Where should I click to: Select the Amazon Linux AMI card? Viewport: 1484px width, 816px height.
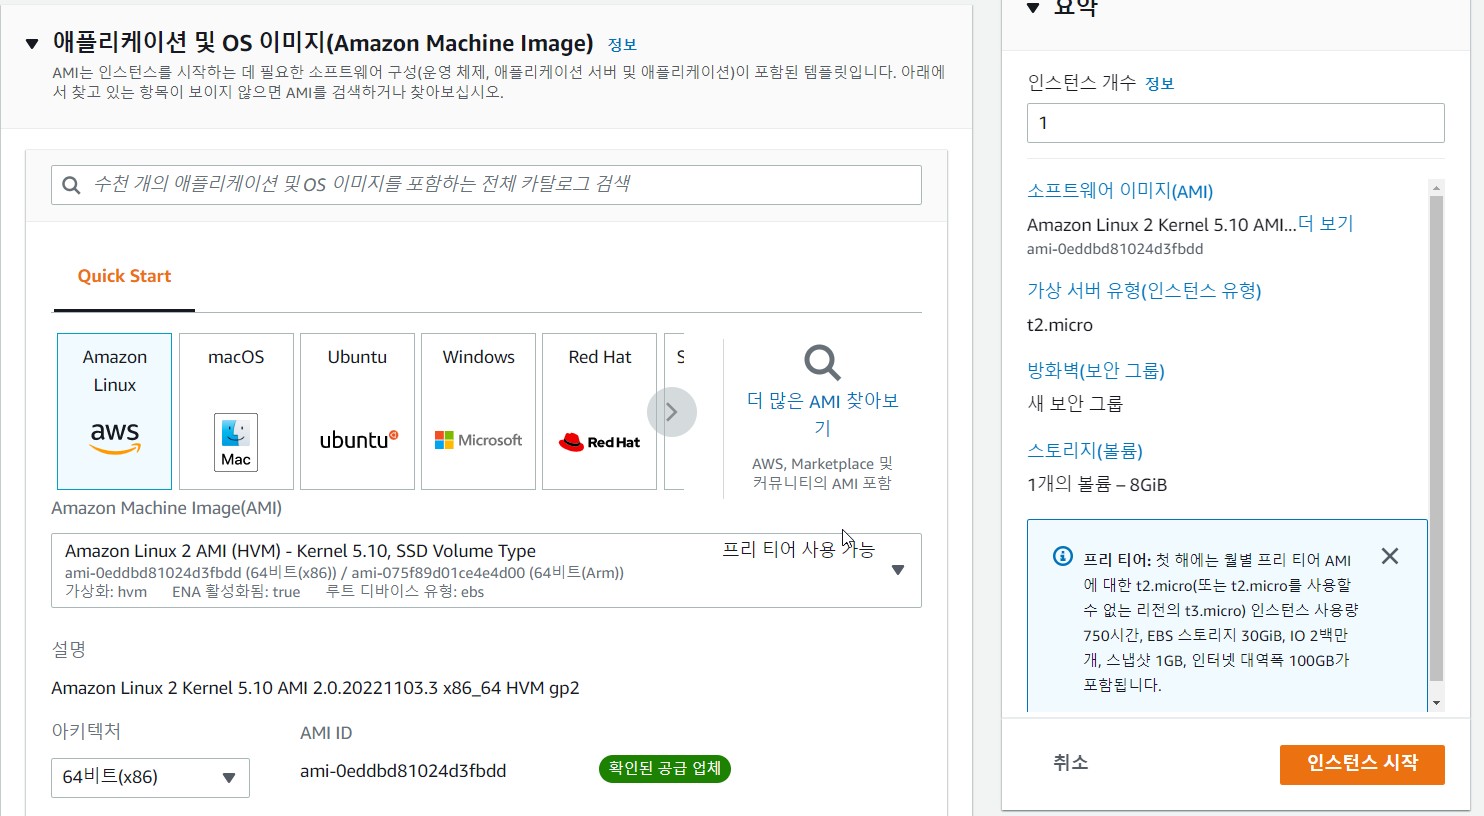tap(114, 411)
